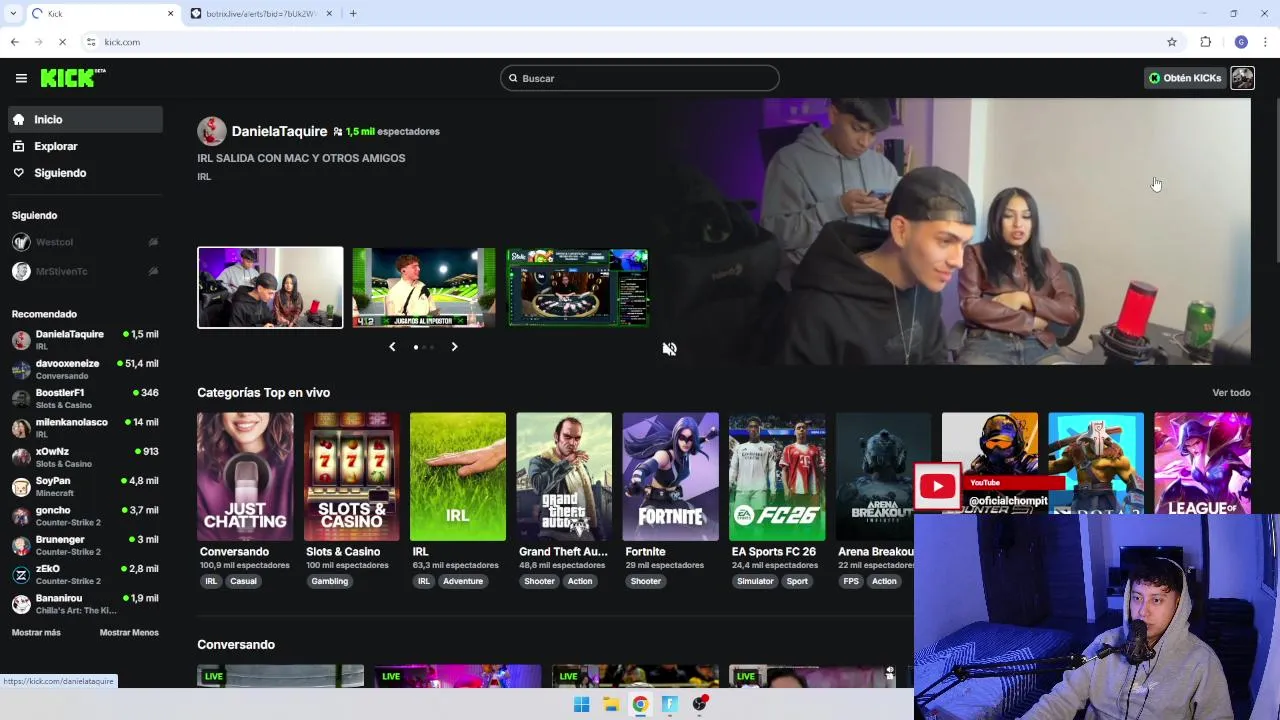Open the first LIVE stream in Conversando
This screenshot has height=720, width=1280.
click(x=280, y=676)
